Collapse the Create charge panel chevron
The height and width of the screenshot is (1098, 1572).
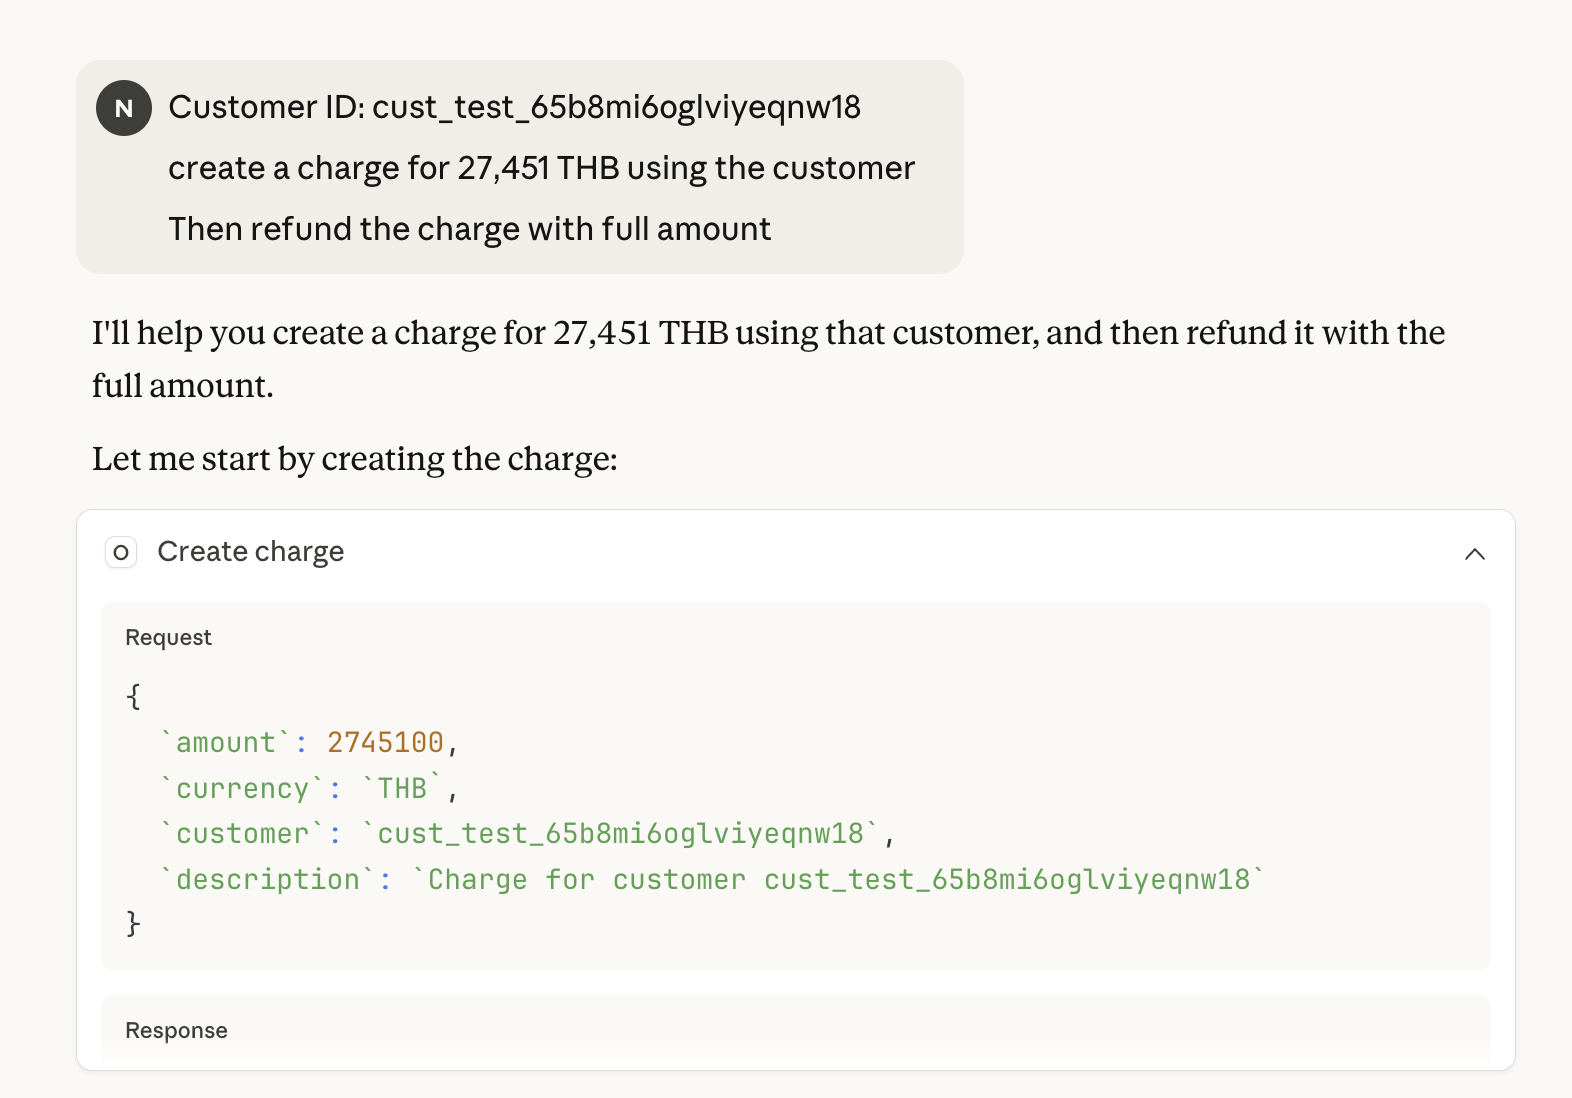tap(1474, 554)
